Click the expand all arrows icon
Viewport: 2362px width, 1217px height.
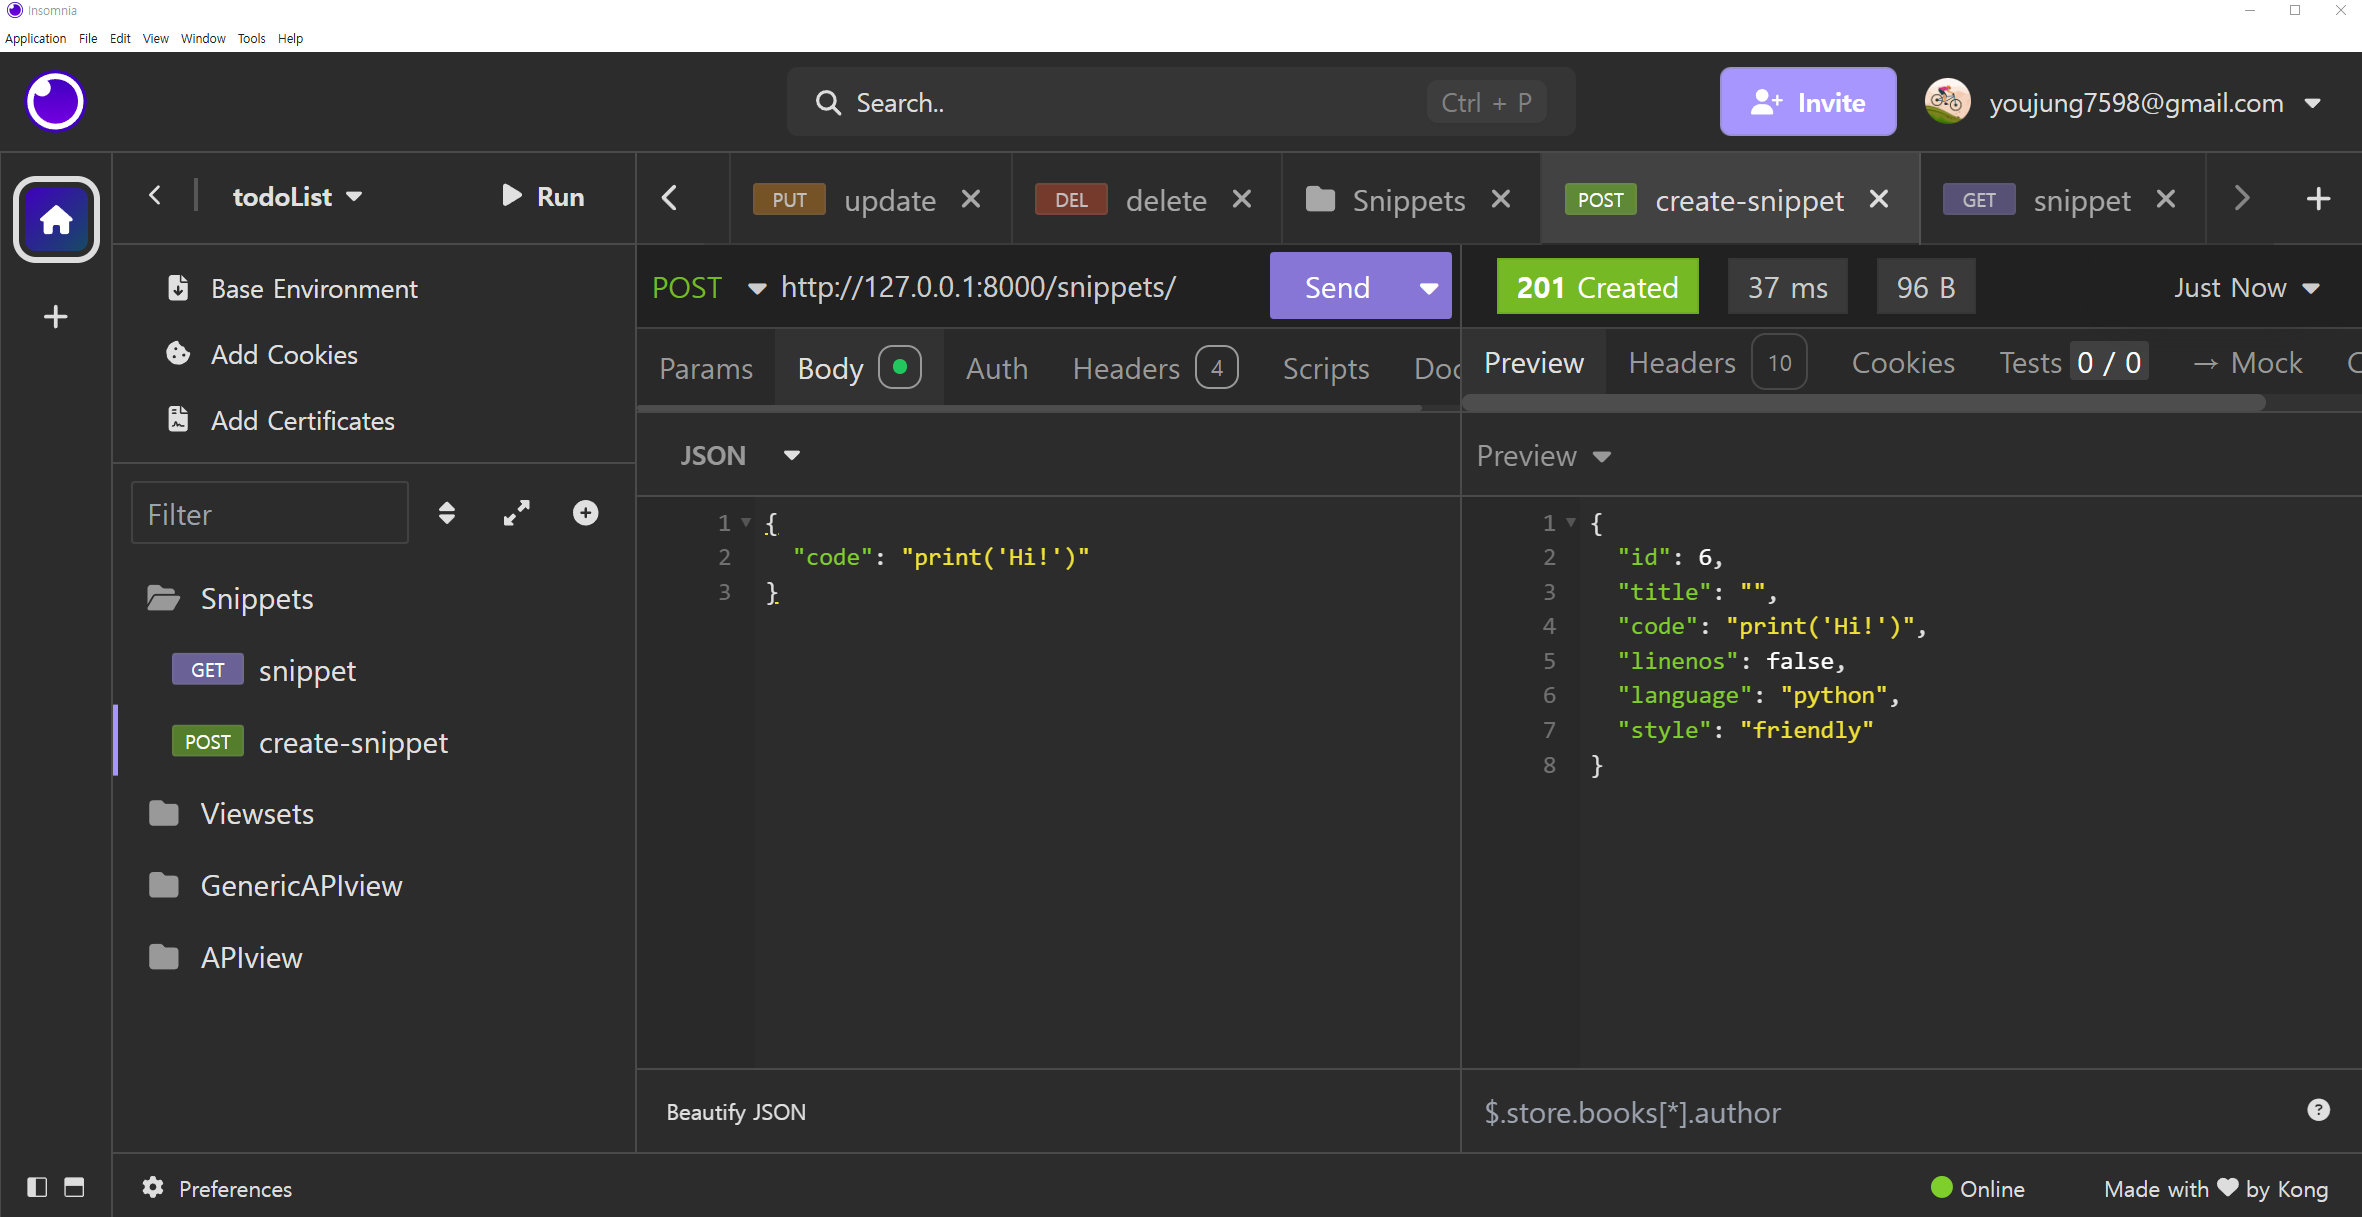tap(517, 513)
